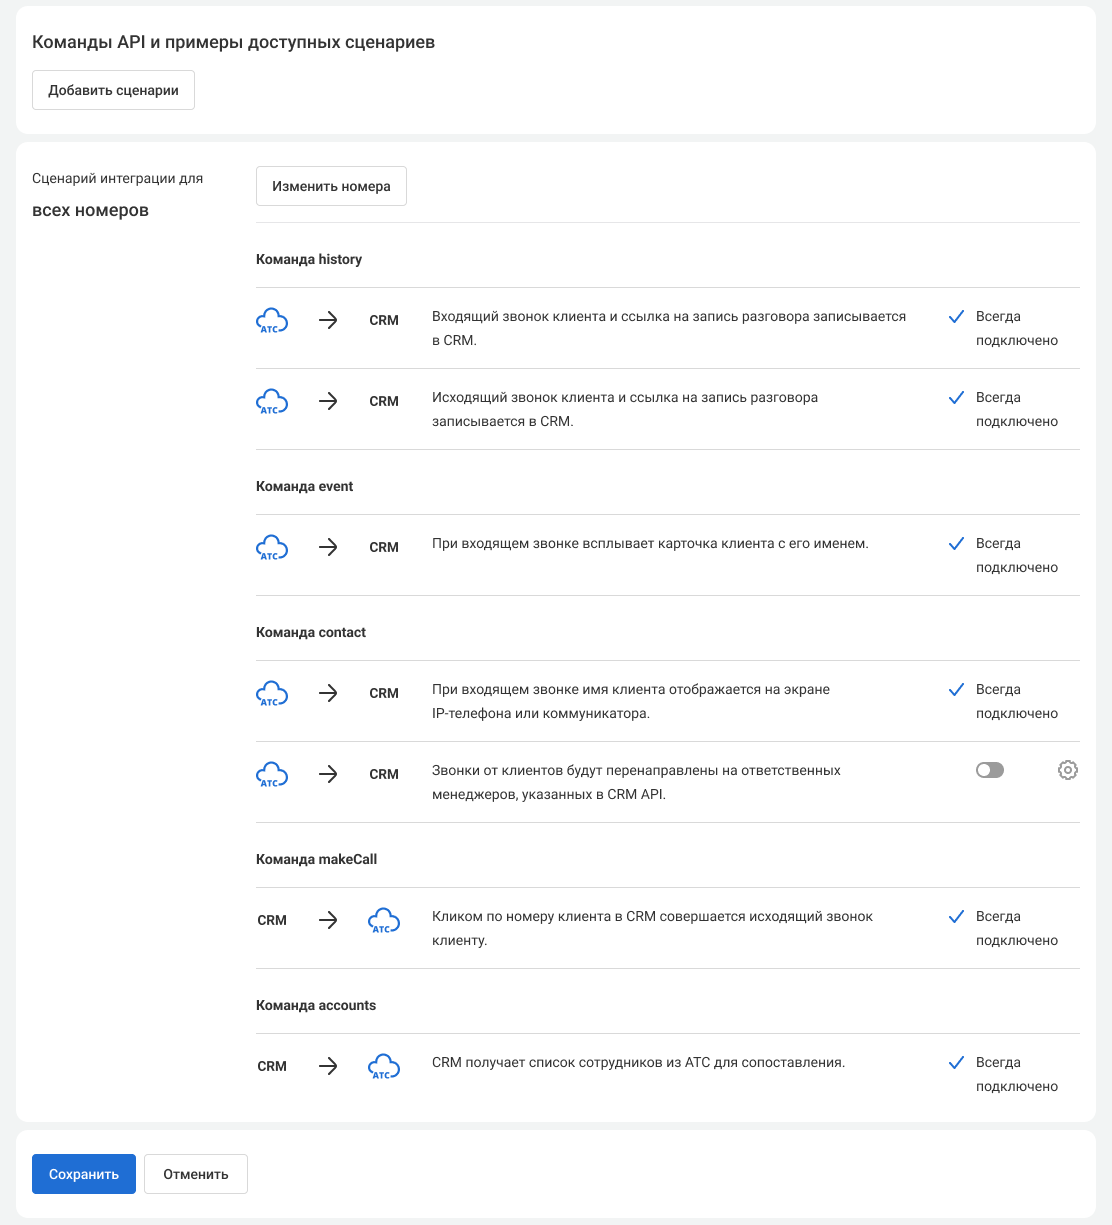Image resolution: width=1112 pixels, height=1225 pixels.
Task: Click the "Добавить сценарии" button
Action: tap(113, 90)
